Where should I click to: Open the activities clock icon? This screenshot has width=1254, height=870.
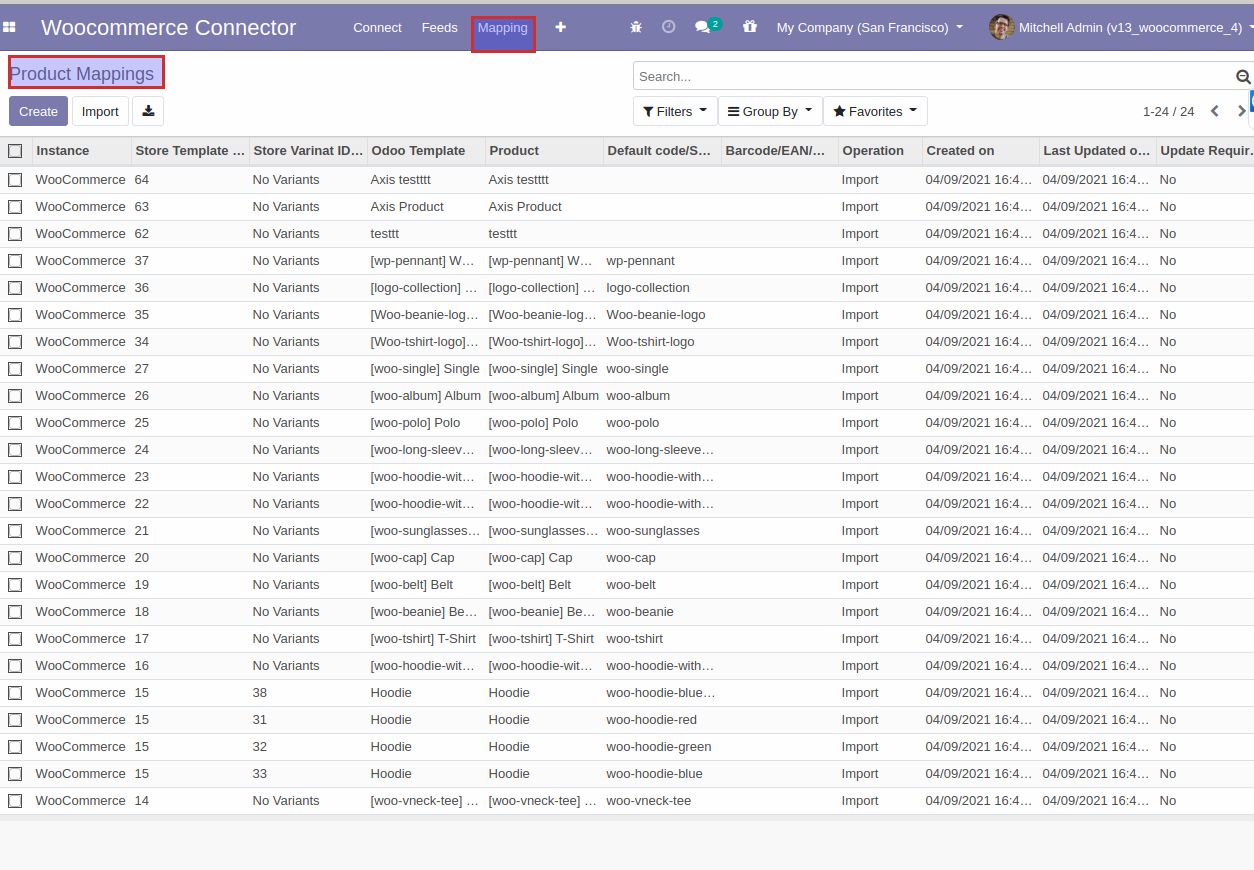click(x=669, y=27)
